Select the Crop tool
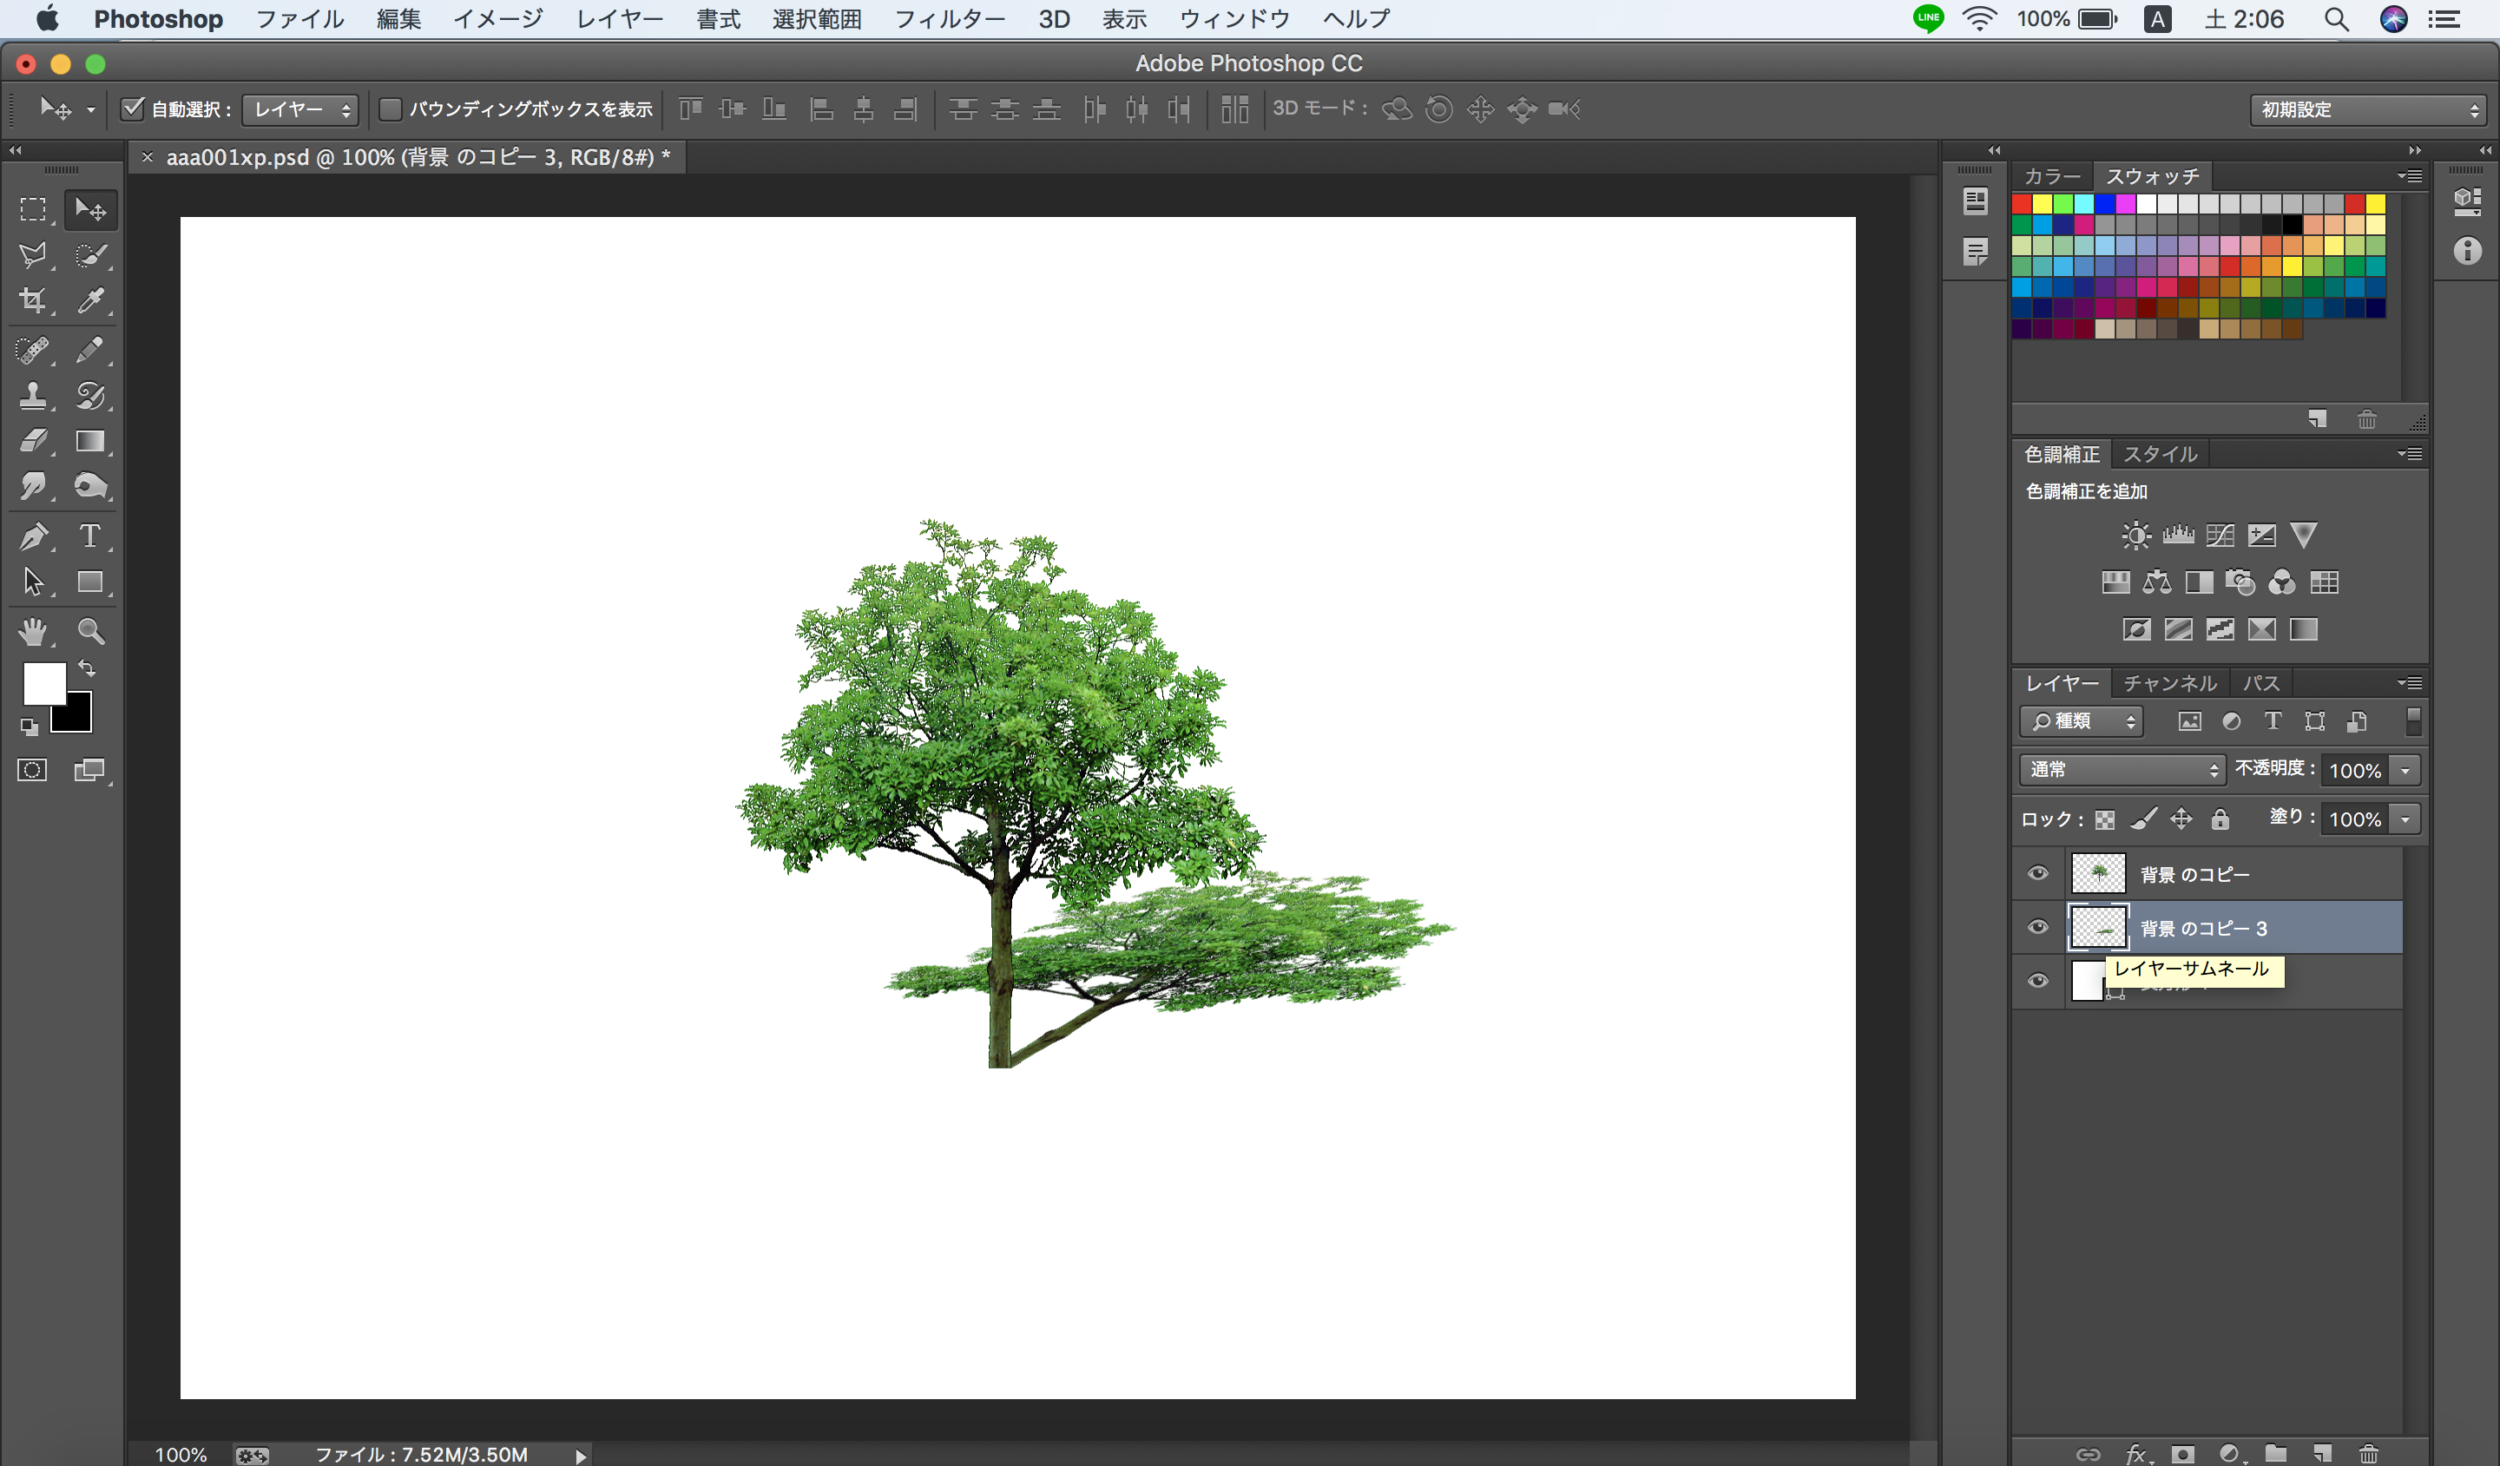2500x1466 pixels. tap(35, 300)
